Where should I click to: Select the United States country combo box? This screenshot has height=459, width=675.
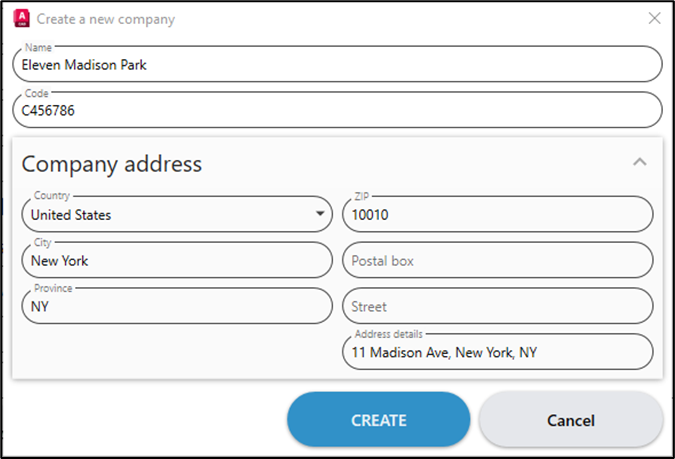click(177, 214)
